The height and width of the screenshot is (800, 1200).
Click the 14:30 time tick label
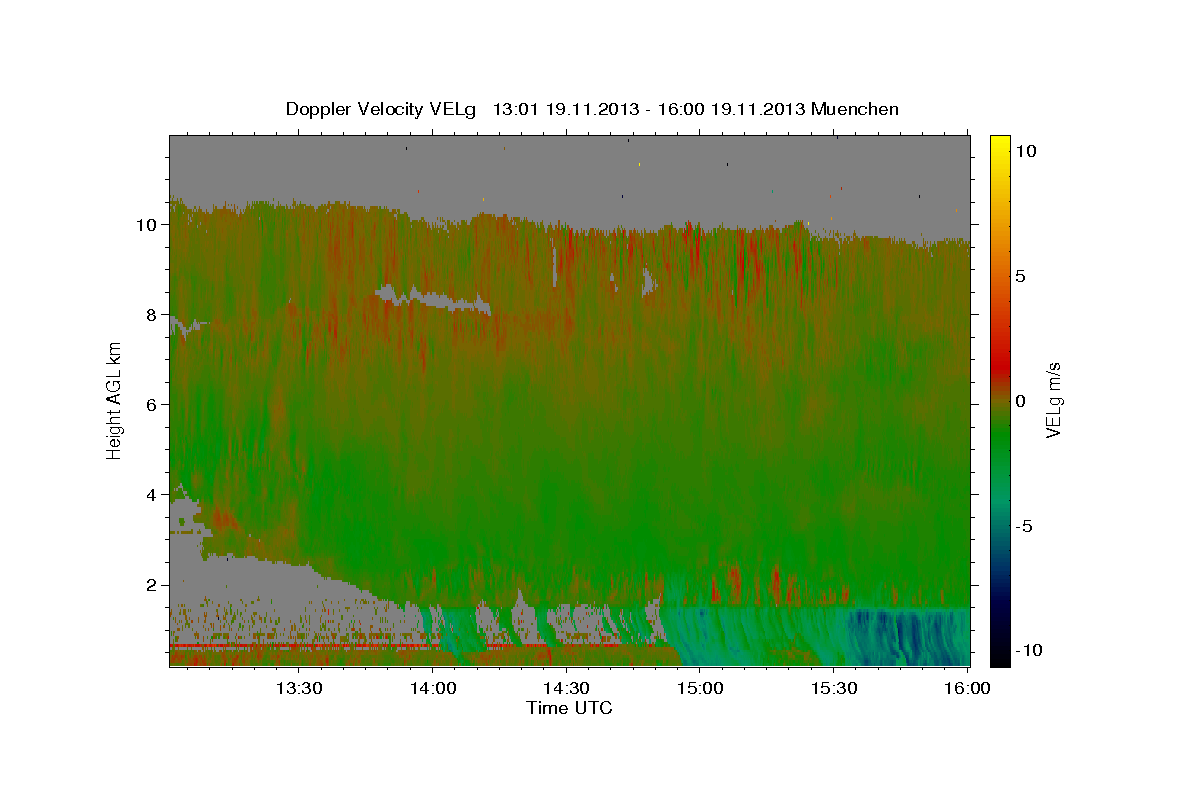click(x=566, y=688)
